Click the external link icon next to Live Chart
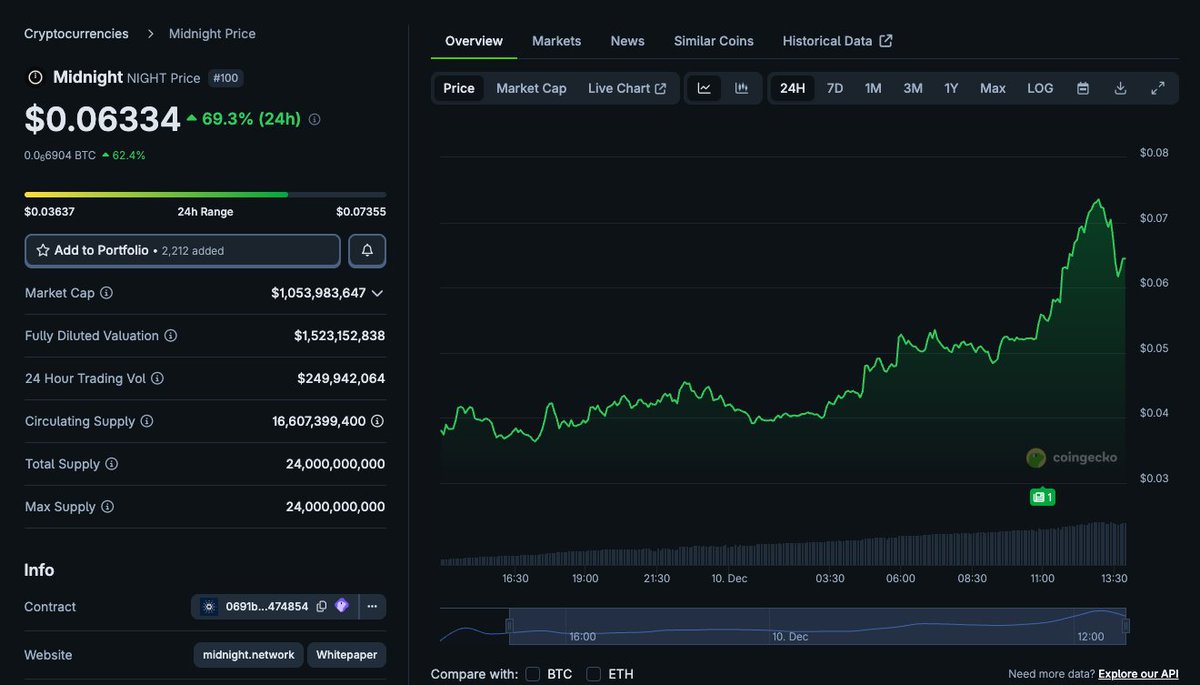 click(x=660, y=88)
